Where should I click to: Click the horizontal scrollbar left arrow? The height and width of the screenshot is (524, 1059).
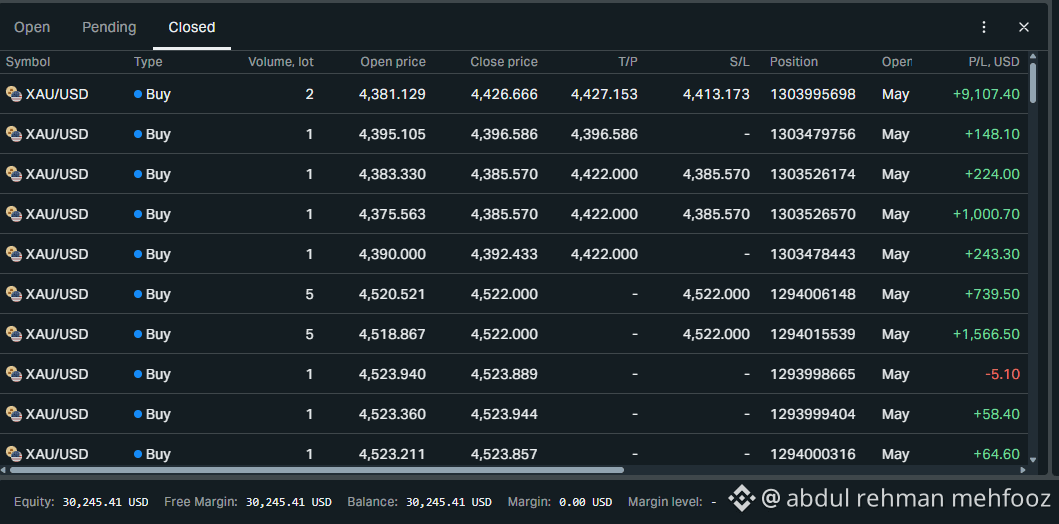coord(4,469)
